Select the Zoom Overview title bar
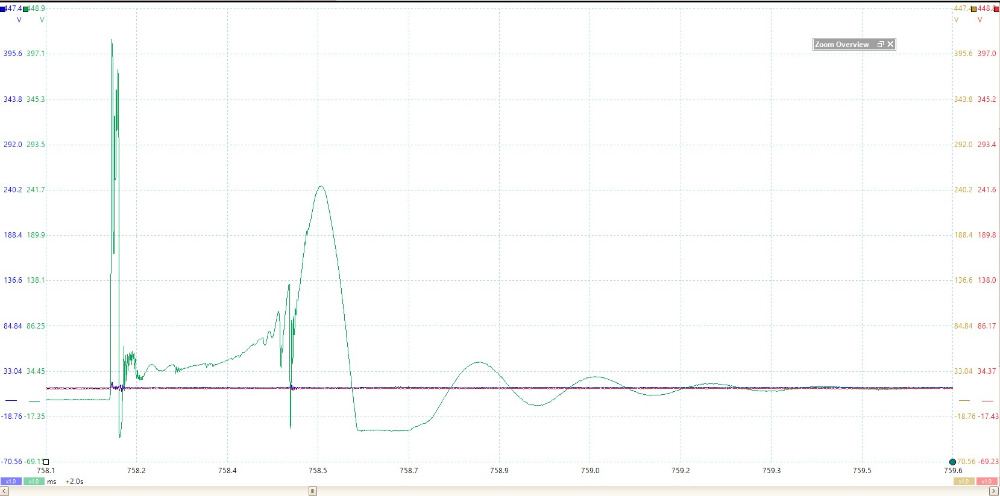This screenshot has width=1000, height=496. coord(842,44)
